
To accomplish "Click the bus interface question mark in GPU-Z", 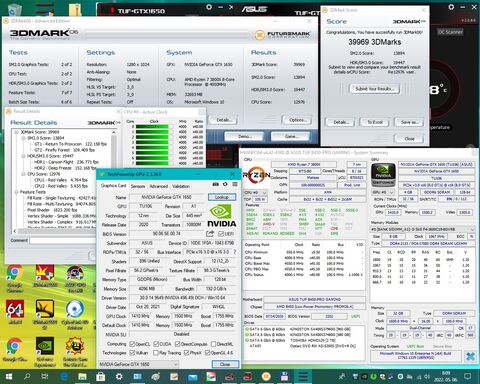I will 235,252.
